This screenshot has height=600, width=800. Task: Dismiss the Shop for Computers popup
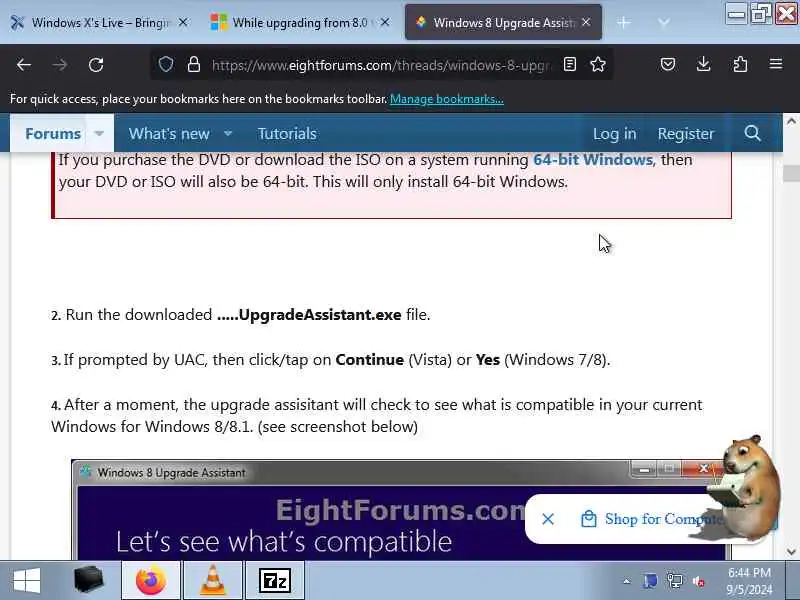point(548,519)
